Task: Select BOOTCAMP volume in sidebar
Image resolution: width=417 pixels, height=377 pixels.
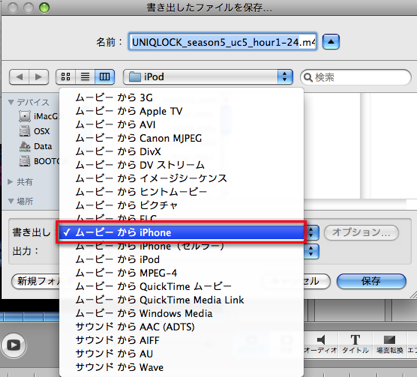Action: point(39,161)
